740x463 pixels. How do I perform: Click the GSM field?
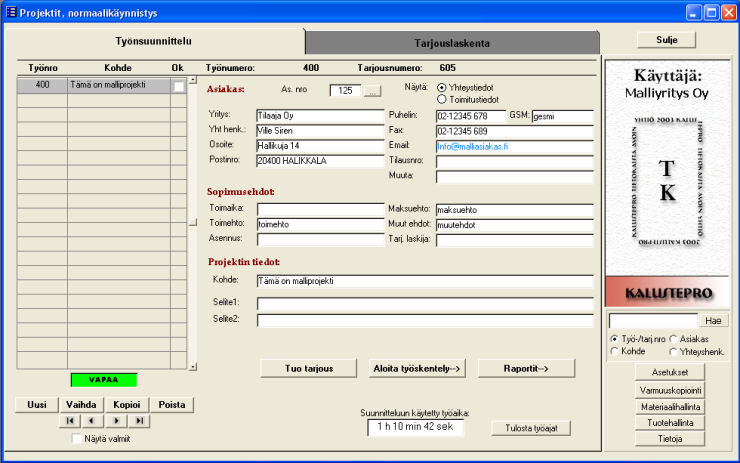coord(562,117)
